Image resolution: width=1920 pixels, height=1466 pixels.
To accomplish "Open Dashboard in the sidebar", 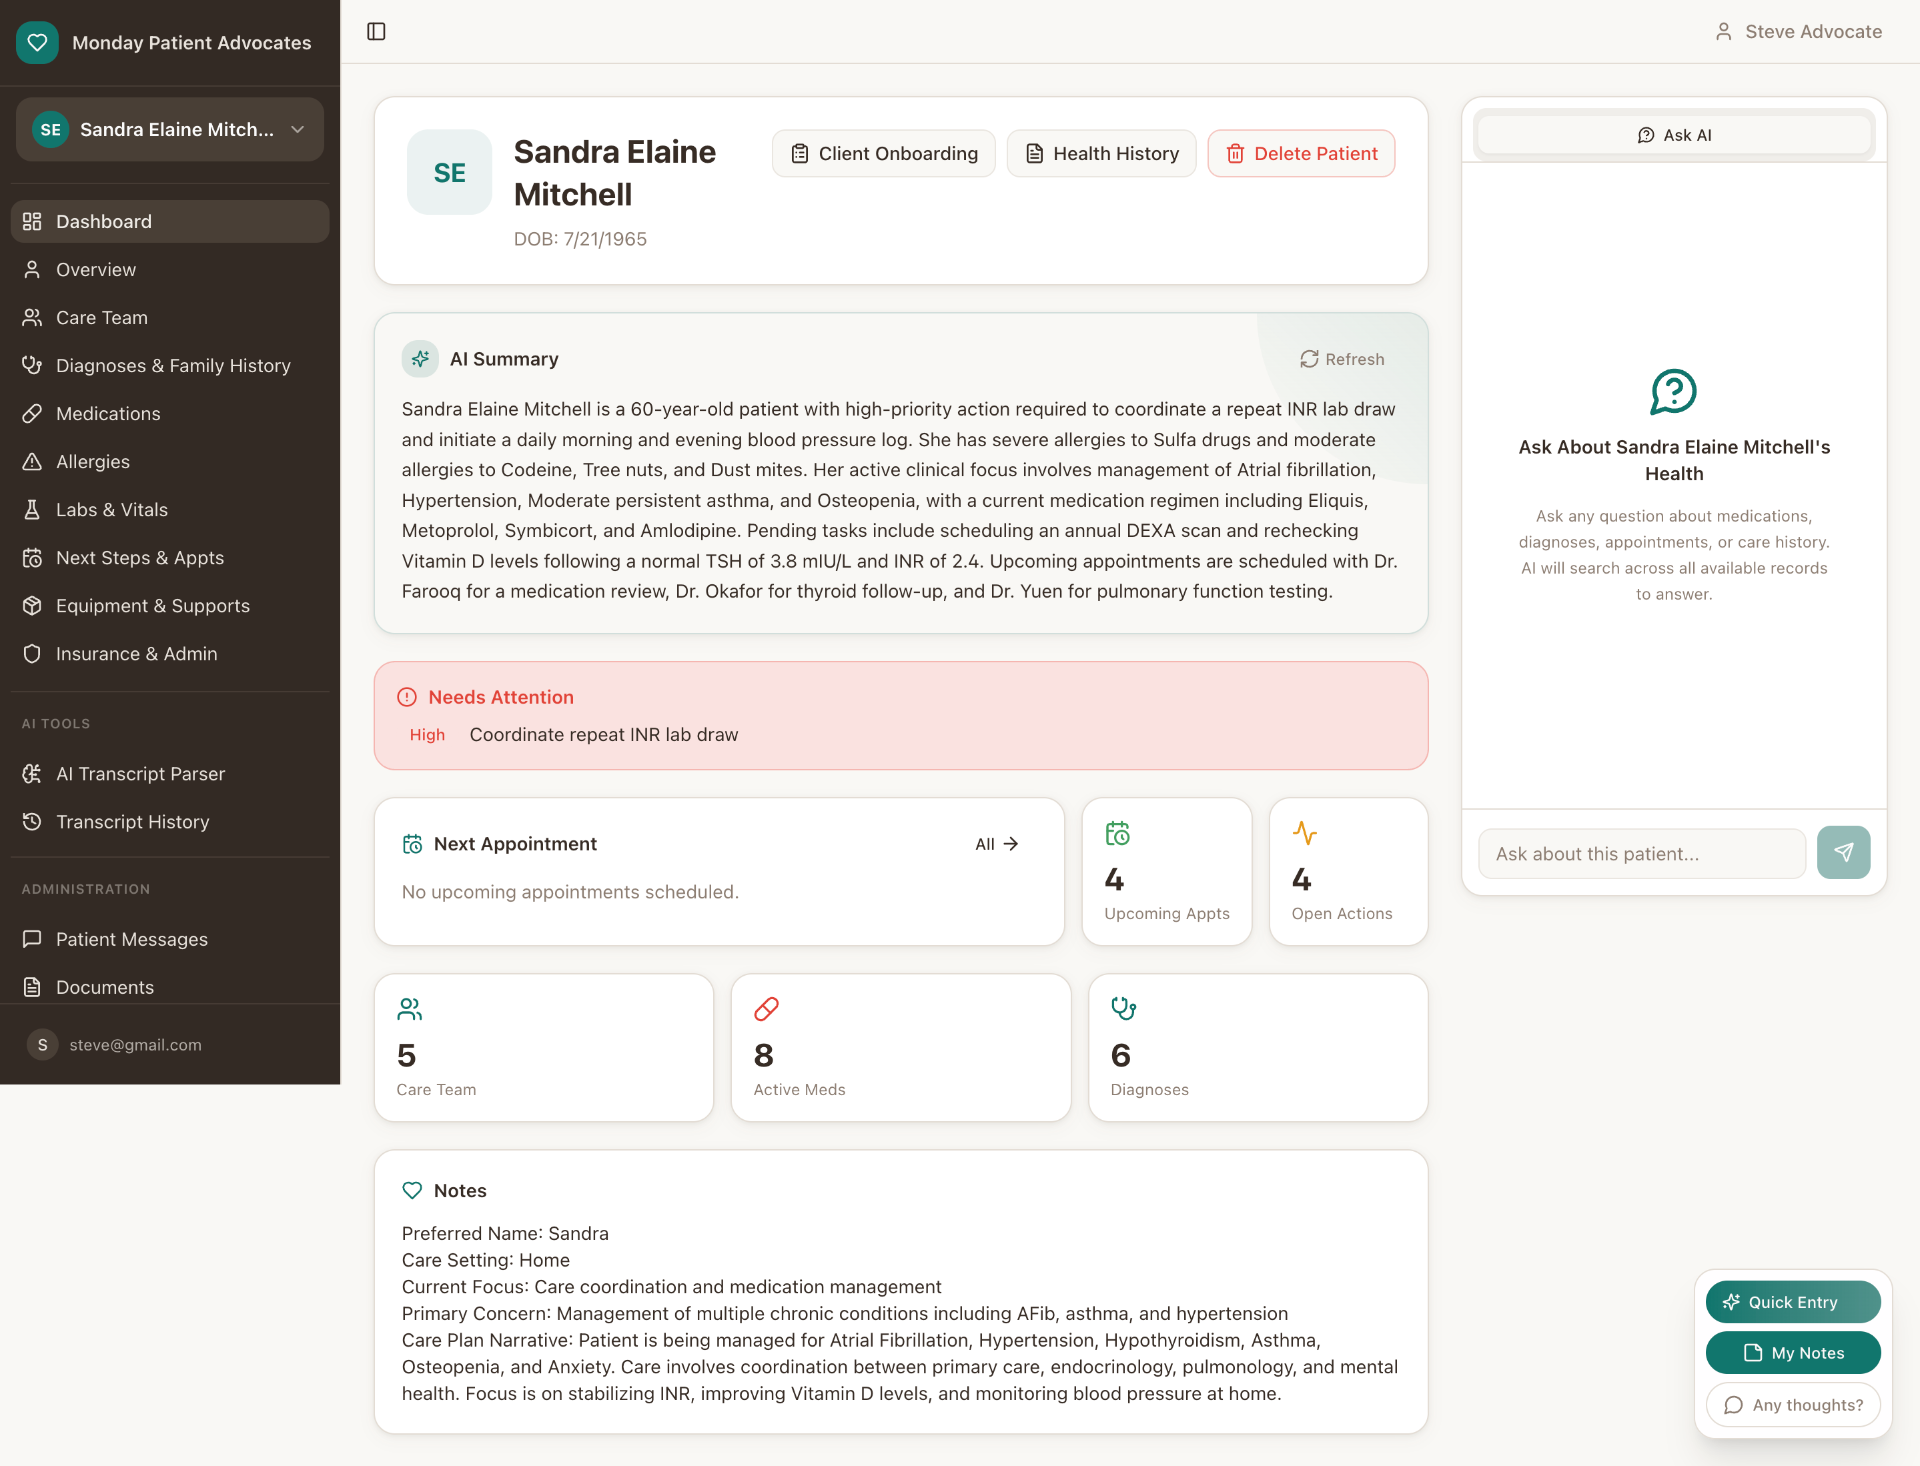I will pos(170,221).
